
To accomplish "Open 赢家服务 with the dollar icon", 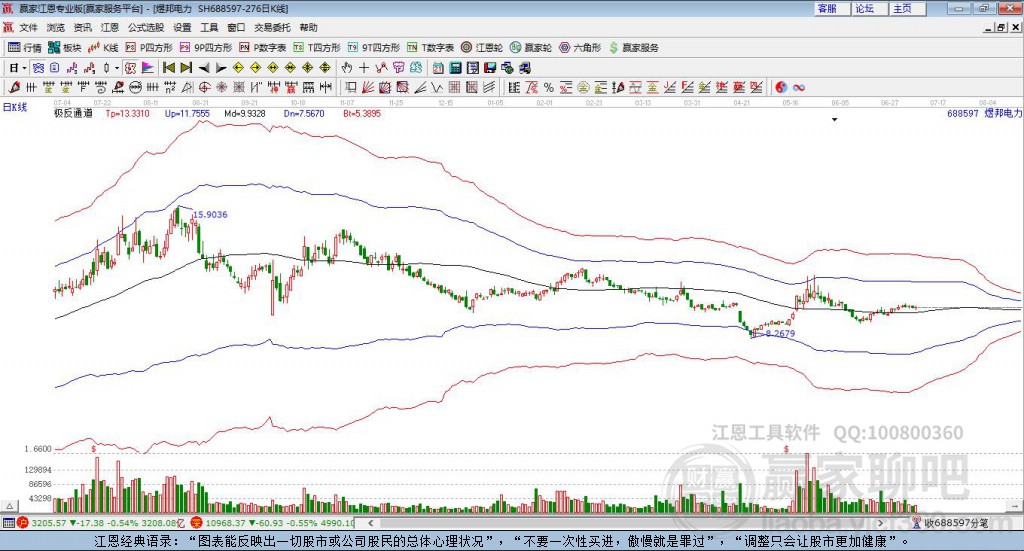I will click(633, 48).
